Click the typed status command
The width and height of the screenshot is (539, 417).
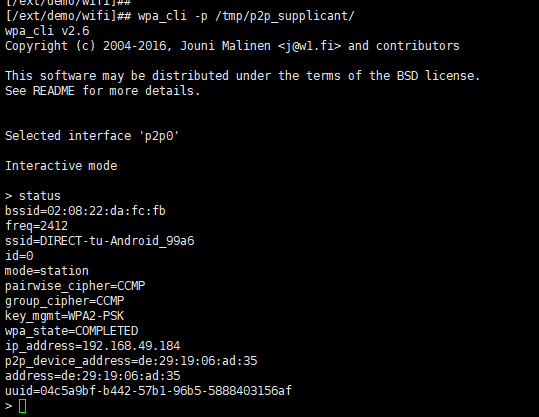(40, 196)
